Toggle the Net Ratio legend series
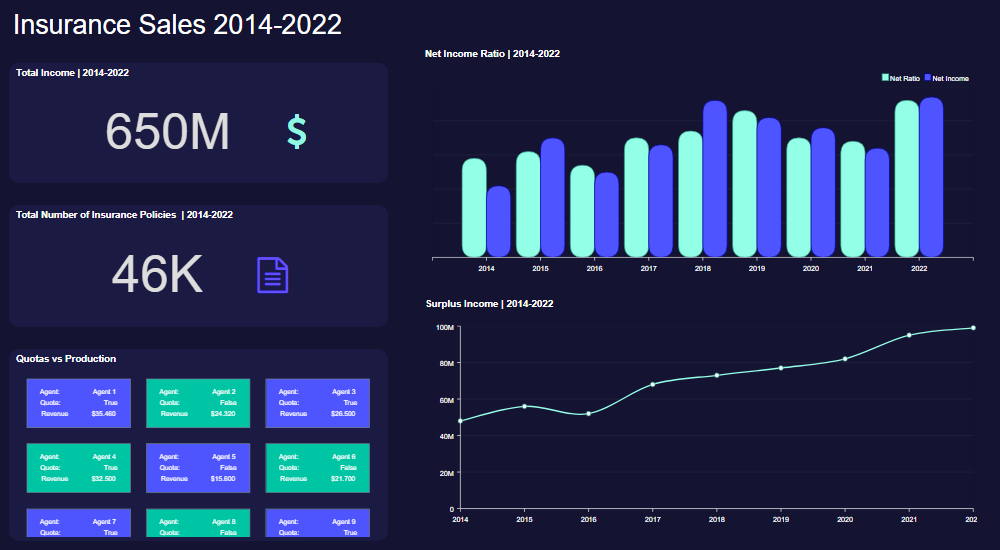1000x550 pixels. pos(904,78)
